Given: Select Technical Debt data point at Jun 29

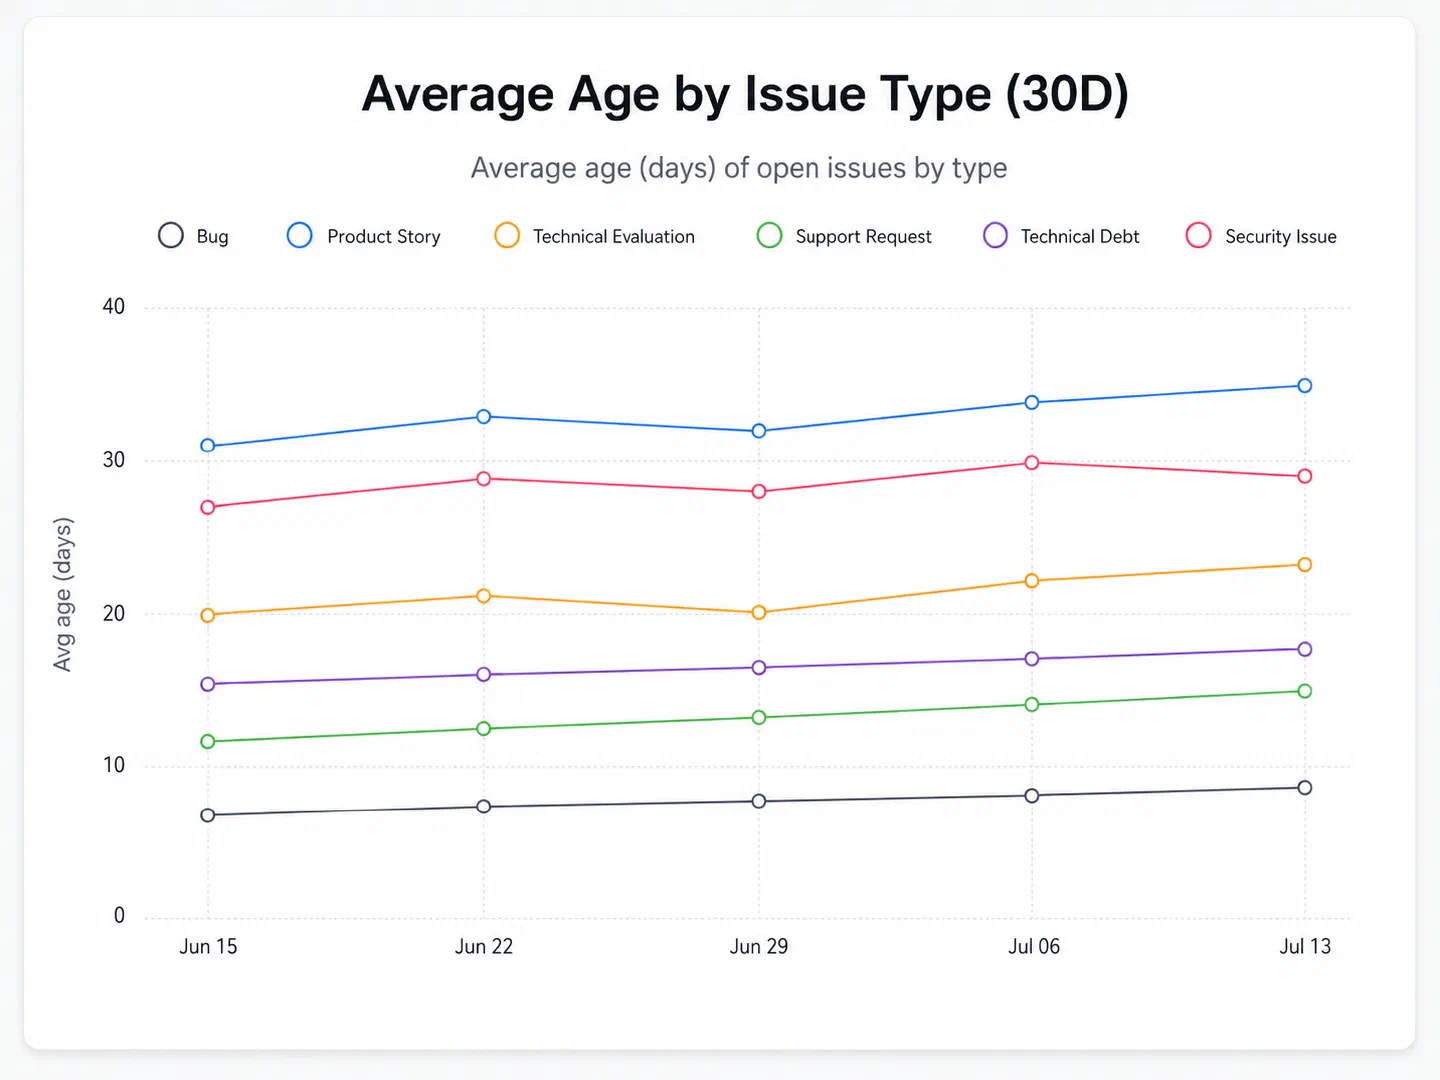Looking at the screenshot, I should tap(759, 667).
